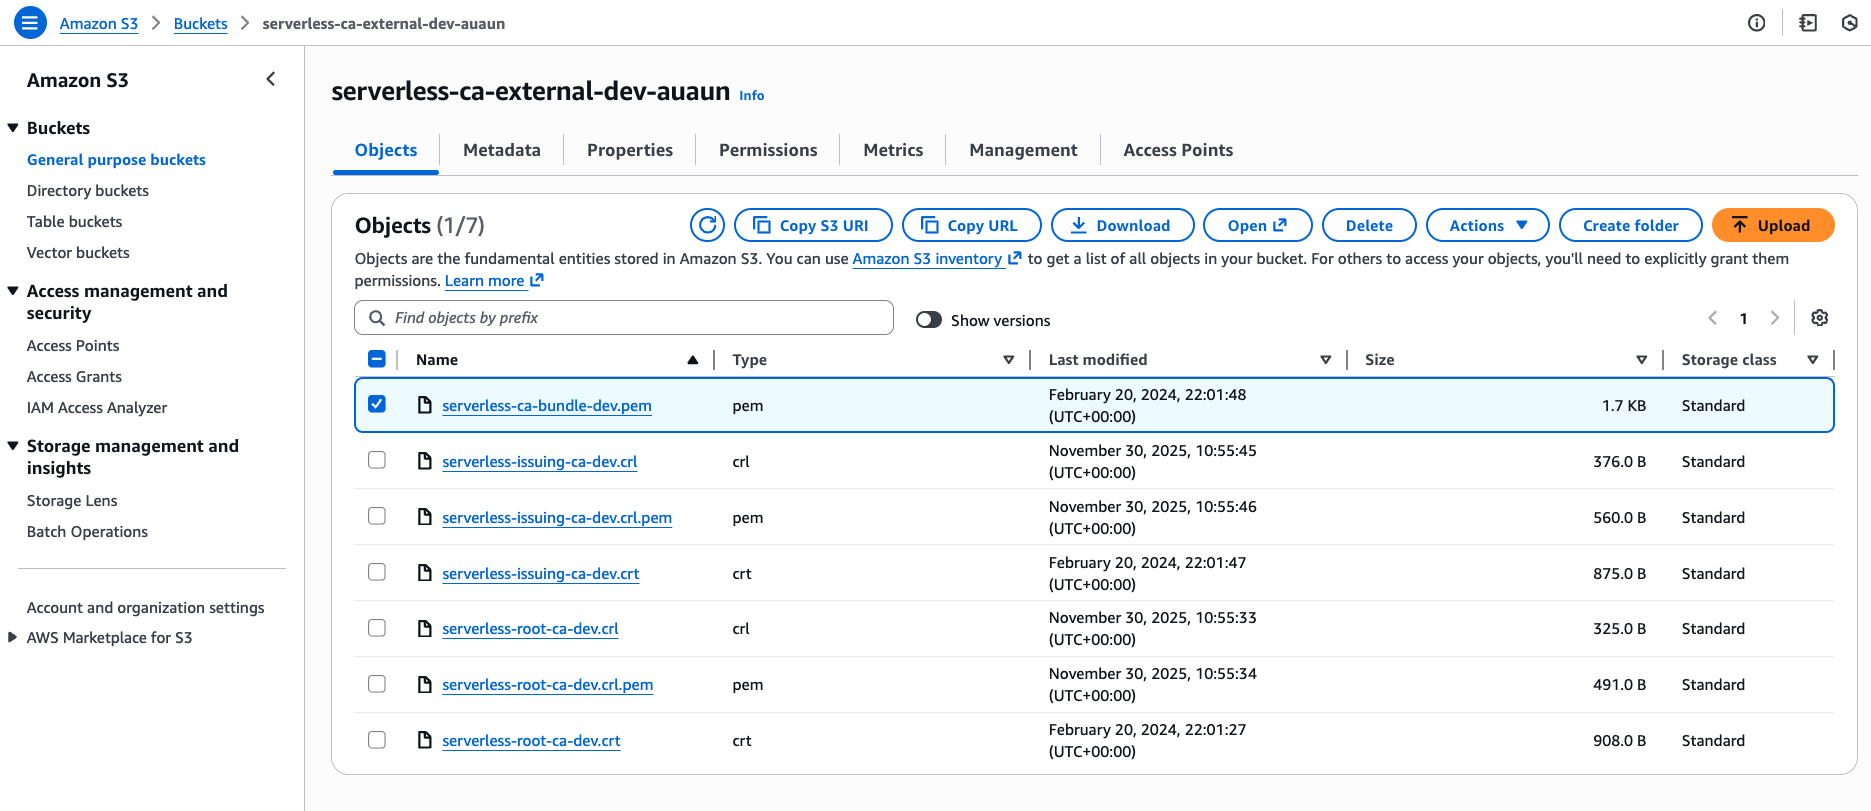Switch to the Permissions tab

pyautogui.click(x=767, y=150)
